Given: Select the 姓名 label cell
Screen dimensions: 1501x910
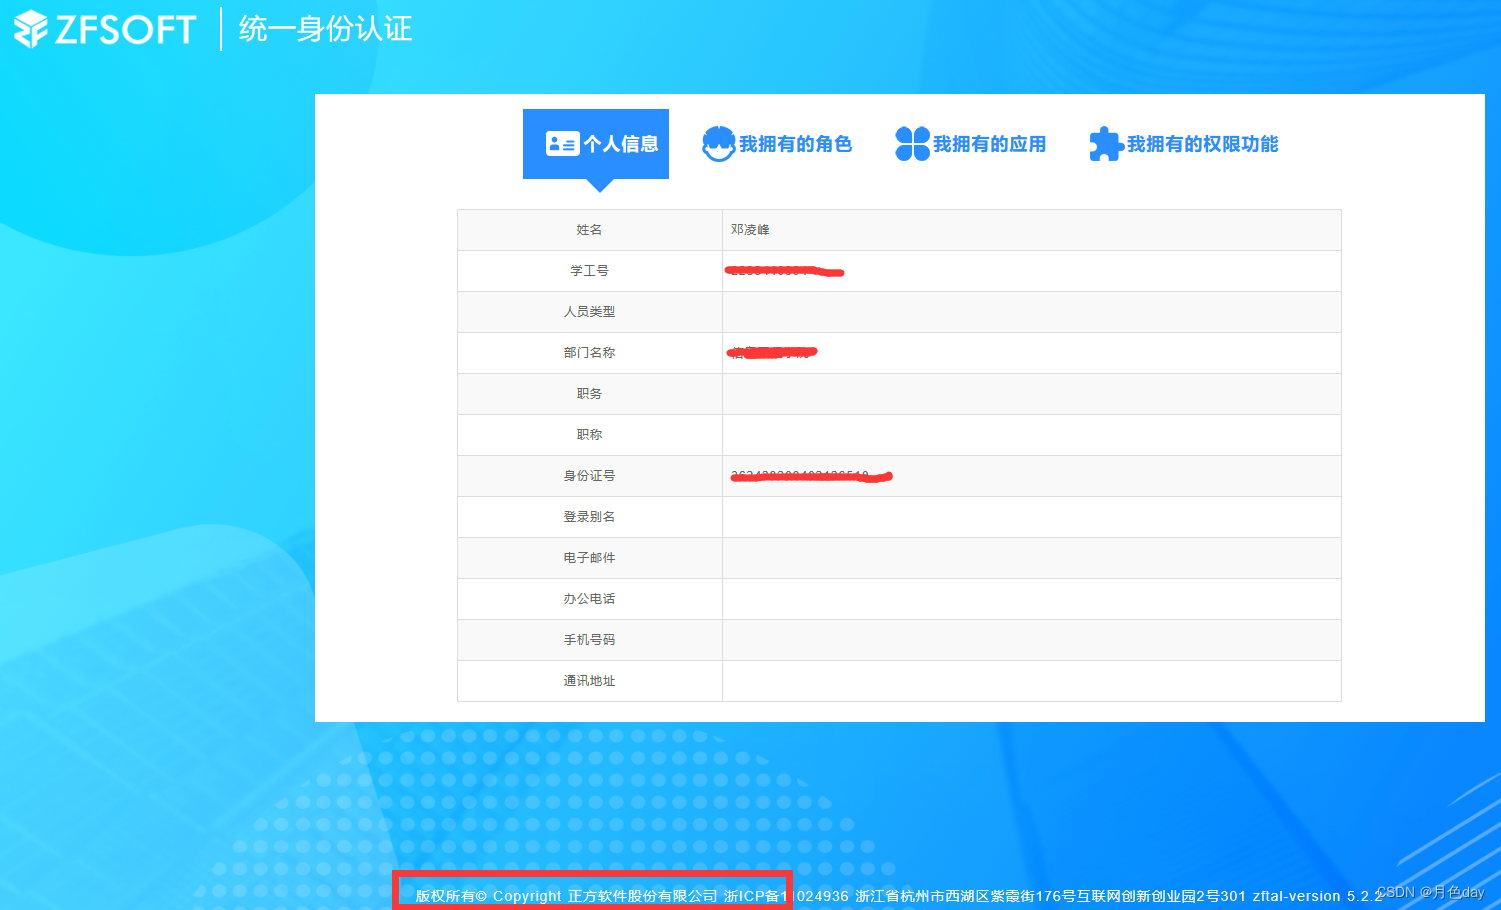Looking at the screenshot, I should [x=590, y=230].
